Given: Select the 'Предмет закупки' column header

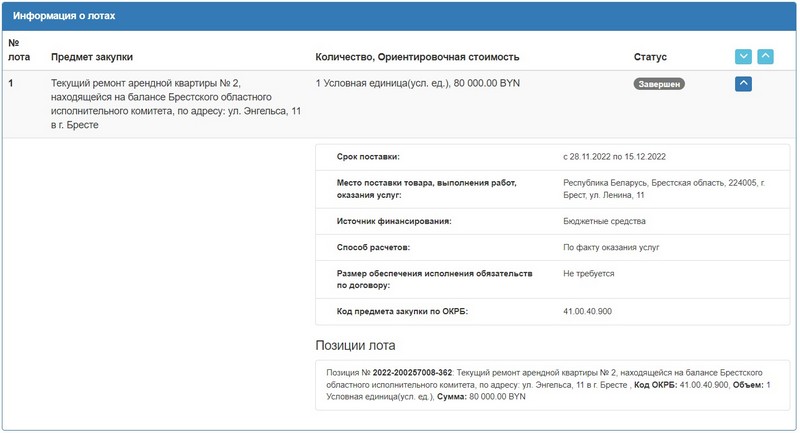Looking at the screenshot, I should pyautogui.click(x=92, y=57).
